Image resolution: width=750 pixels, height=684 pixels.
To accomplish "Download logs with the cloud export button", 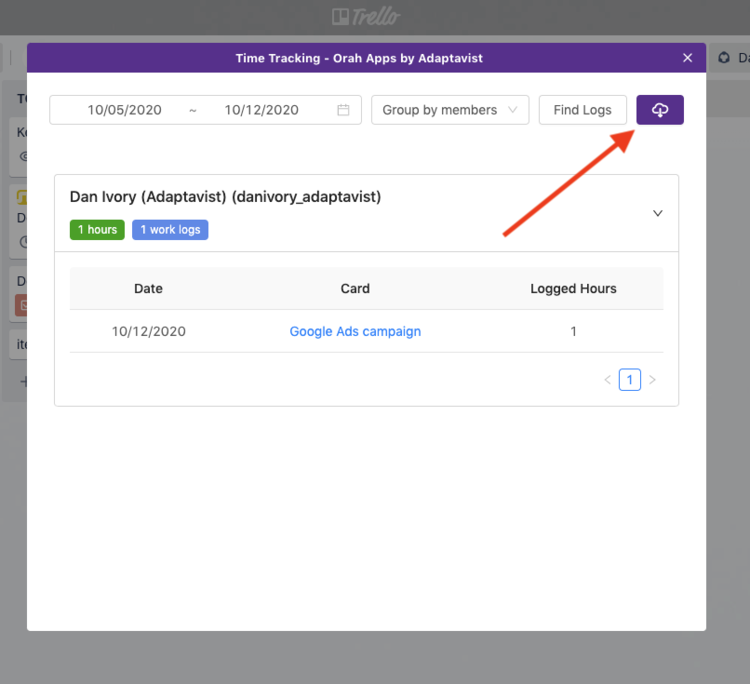I will pyautogui.click(x=660, y=110).
